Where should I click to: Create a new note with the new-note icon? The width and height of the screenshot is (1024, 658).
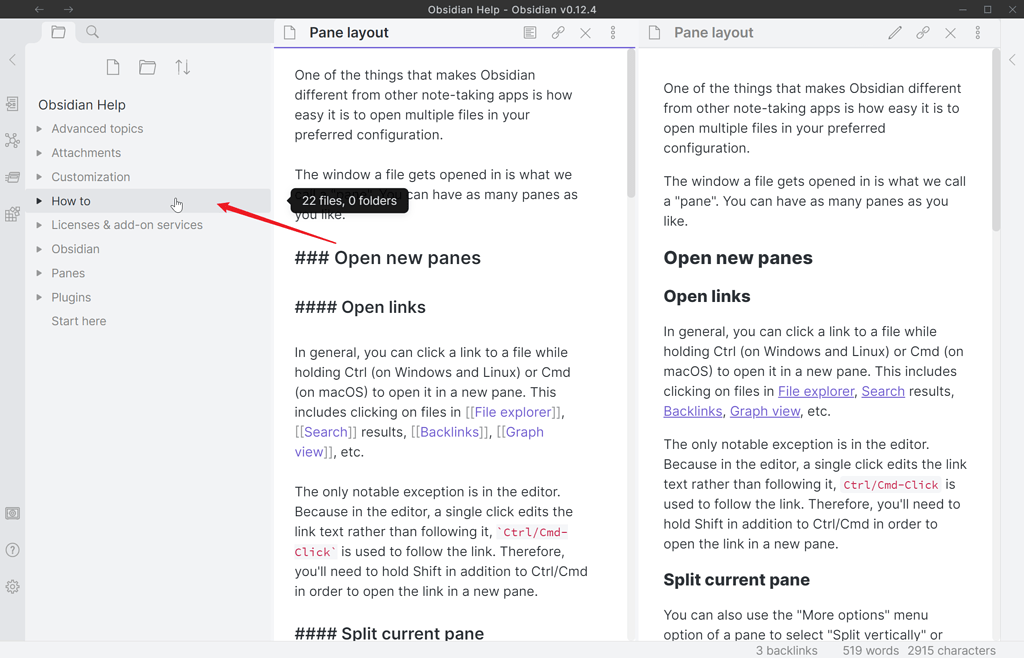112,67
